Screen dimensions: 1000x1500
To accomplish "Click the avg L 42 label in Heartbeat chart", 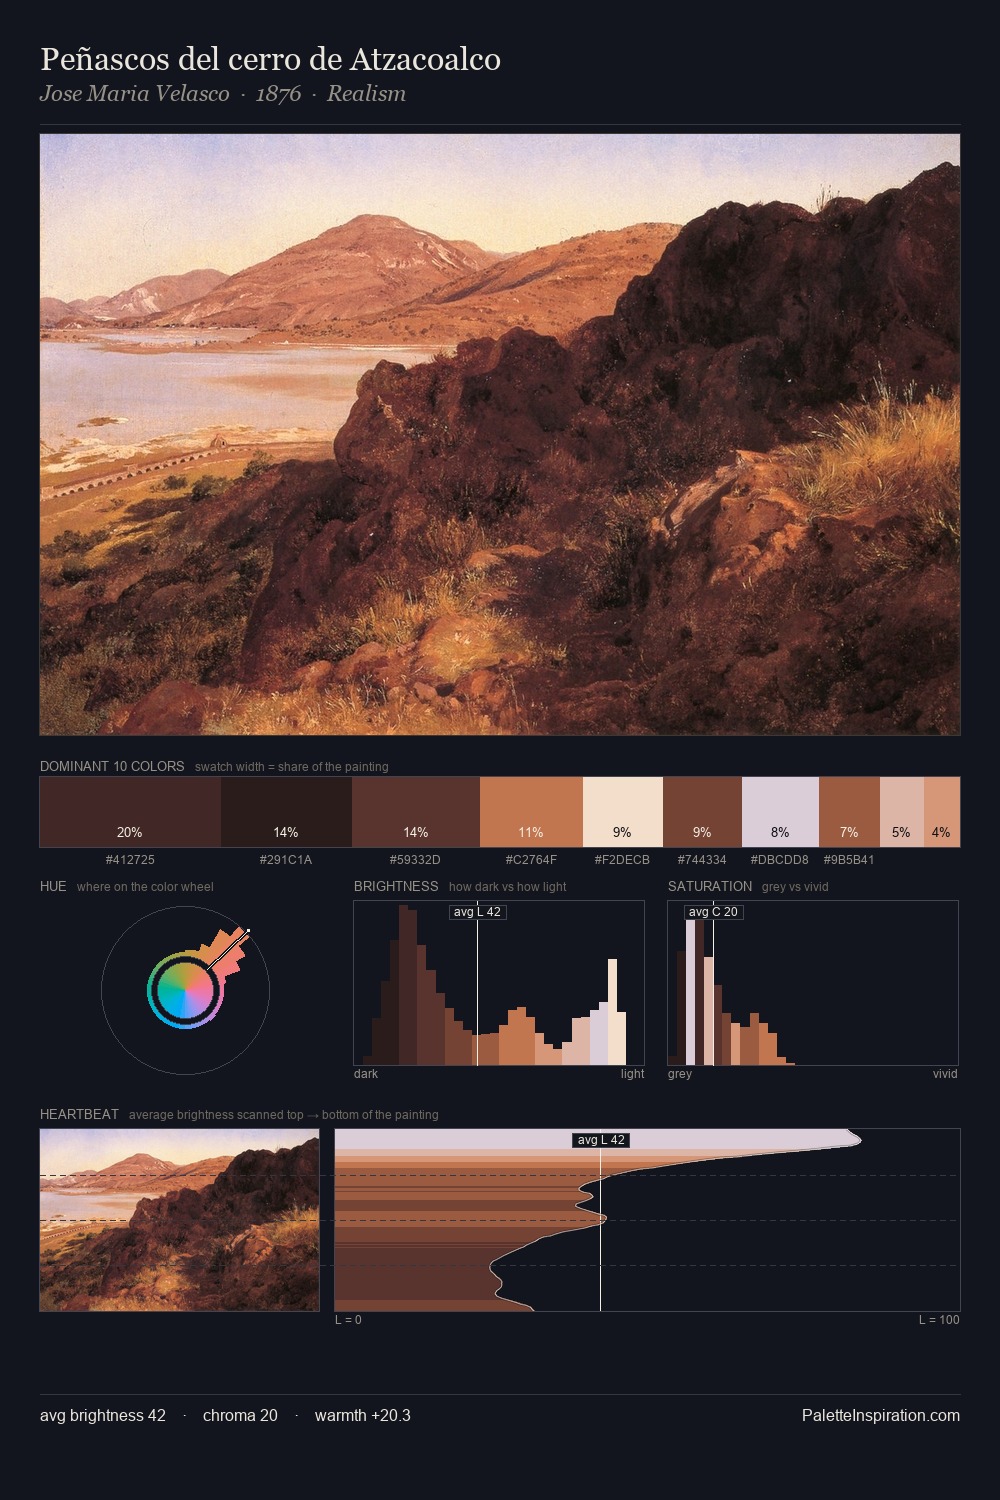I will coord(601,1140).
